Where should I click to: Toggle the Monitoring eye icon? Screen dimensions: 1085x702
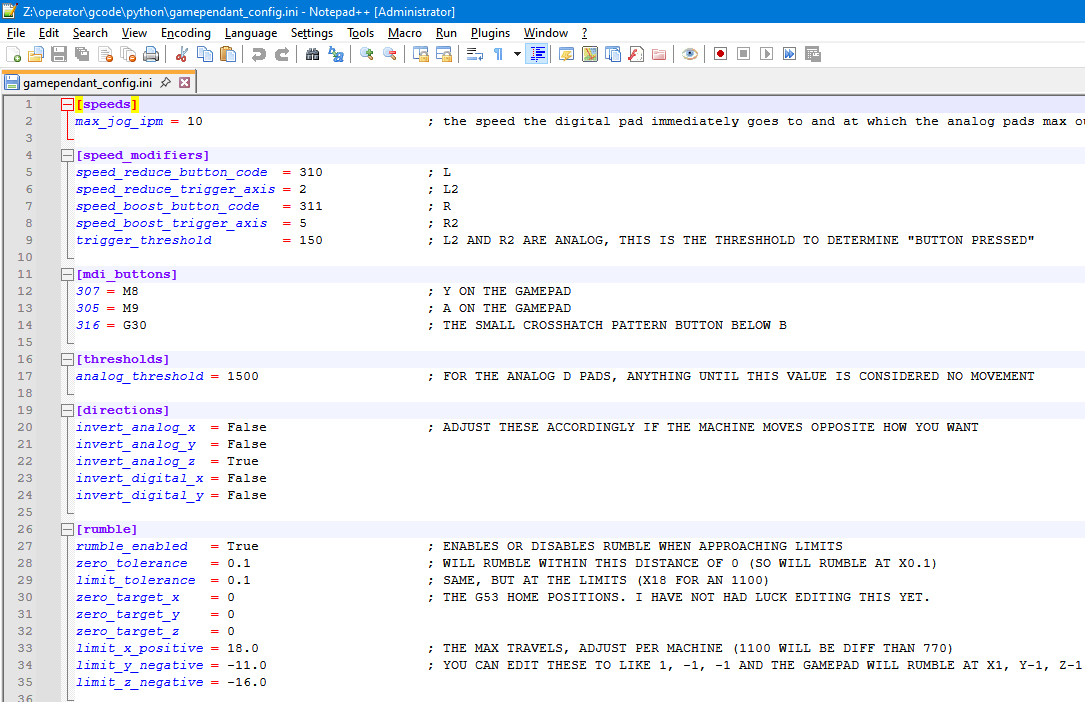pos(690,54)
